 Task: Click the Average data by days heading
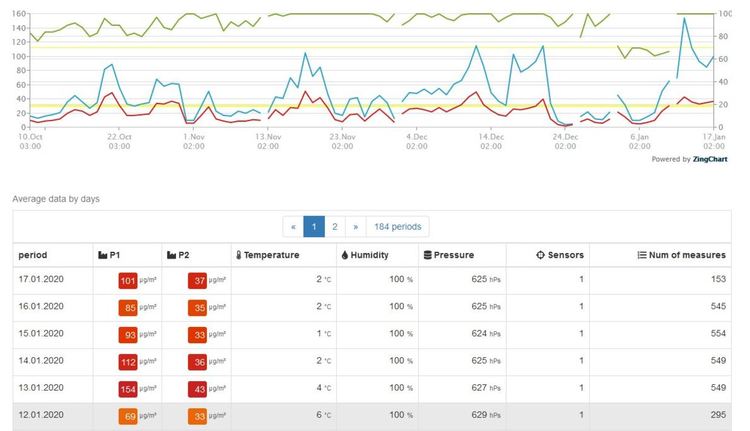click(56, 199)
